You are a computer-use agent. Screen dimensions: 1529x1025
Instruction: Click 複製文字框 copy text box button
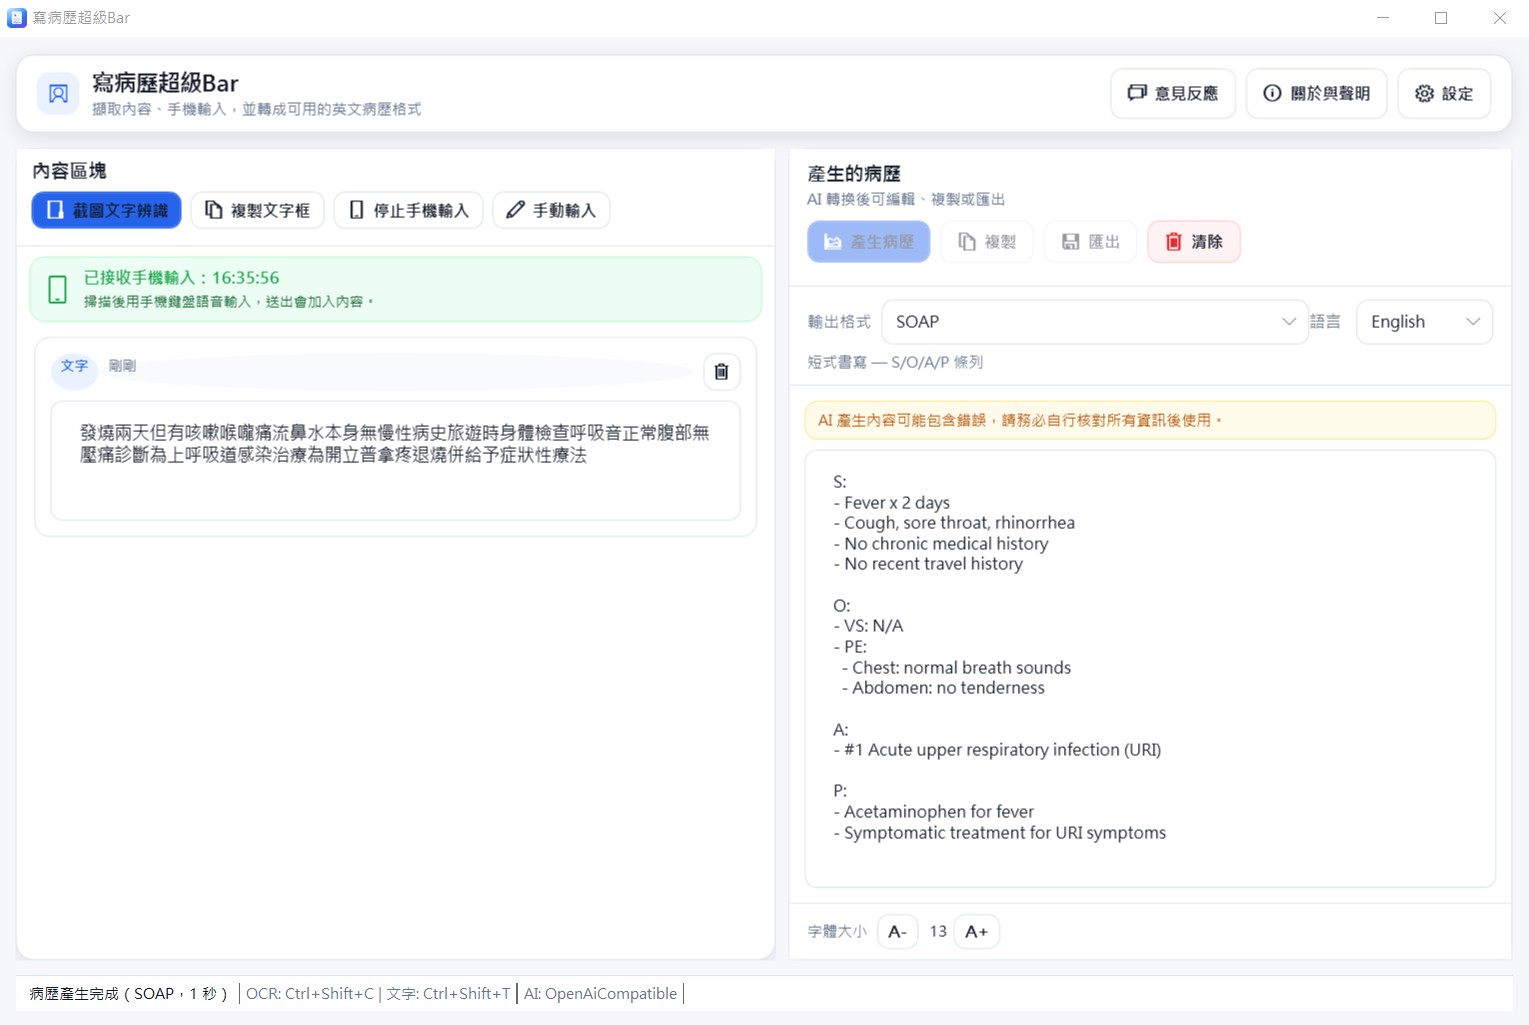[258, 210]
